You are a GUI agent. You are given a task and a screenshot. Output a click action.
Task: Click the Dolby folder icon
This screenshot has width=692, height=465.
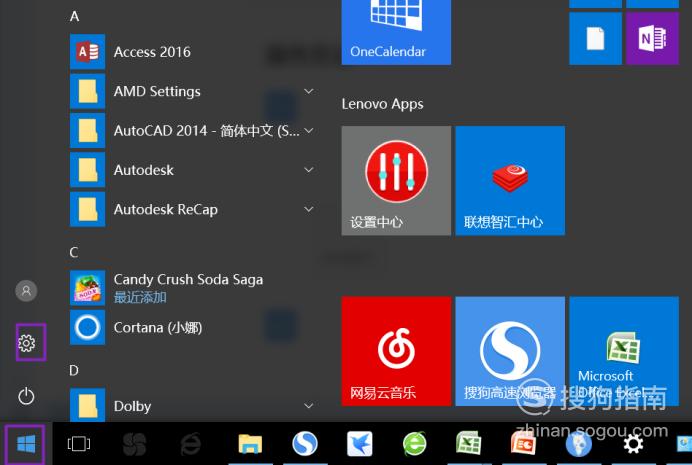tap(87, 405)
